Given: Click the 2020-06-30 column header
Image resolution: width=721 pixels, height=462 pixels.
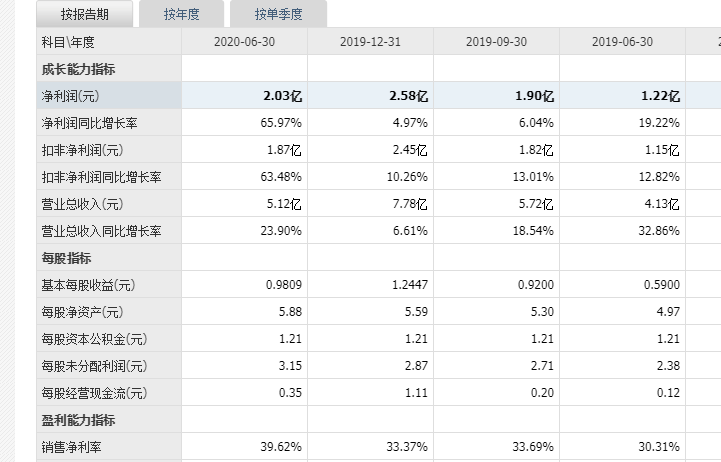Looking at the screenshot, I should pyautogui.click(x=244, y=42).
